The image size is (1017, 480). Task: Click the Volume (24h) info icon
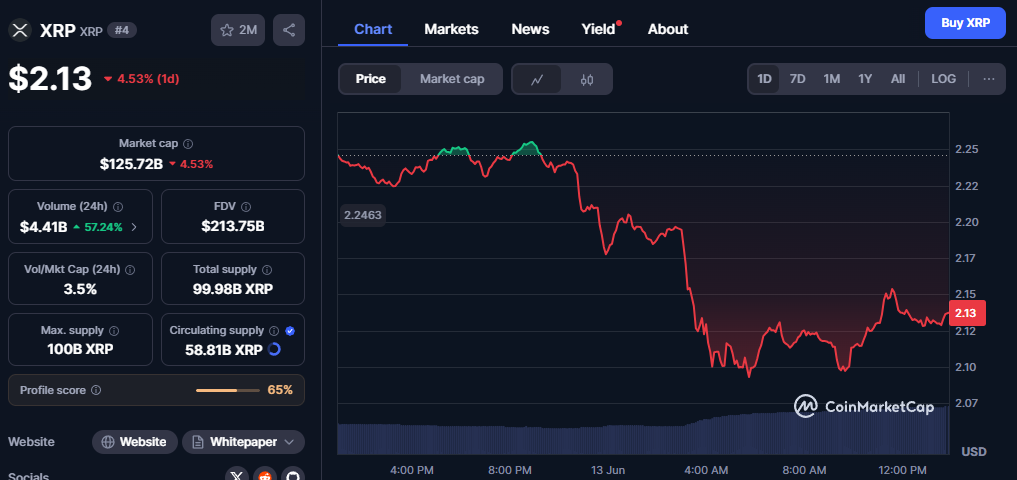point(118,206)
